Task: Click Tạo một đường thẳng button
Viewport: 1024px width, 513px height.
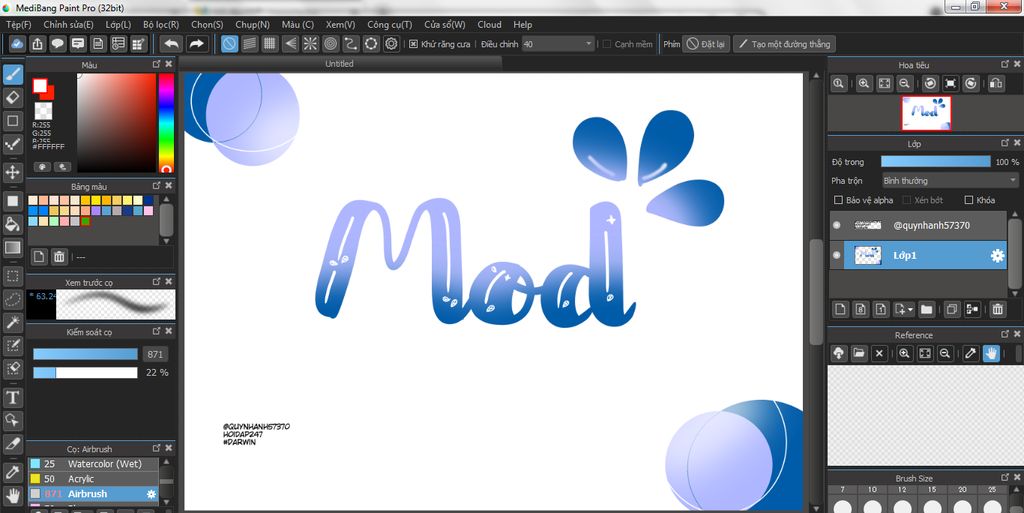Action: point(784,44)
